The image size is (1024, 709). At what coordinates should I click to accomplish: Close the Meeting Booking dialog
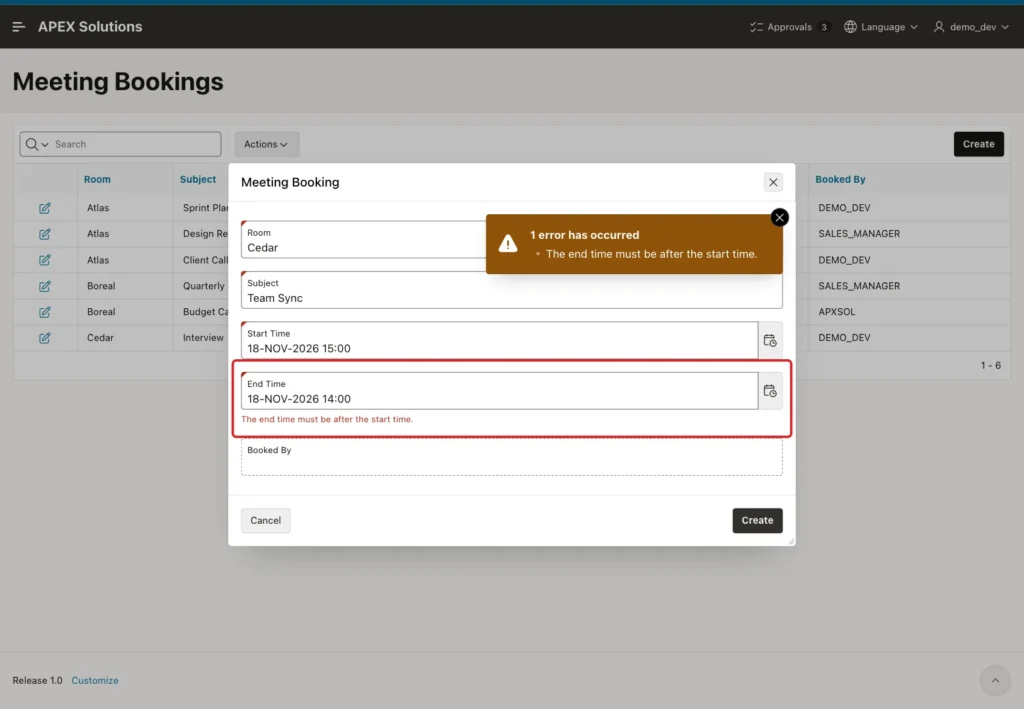(x=773, y=182)
